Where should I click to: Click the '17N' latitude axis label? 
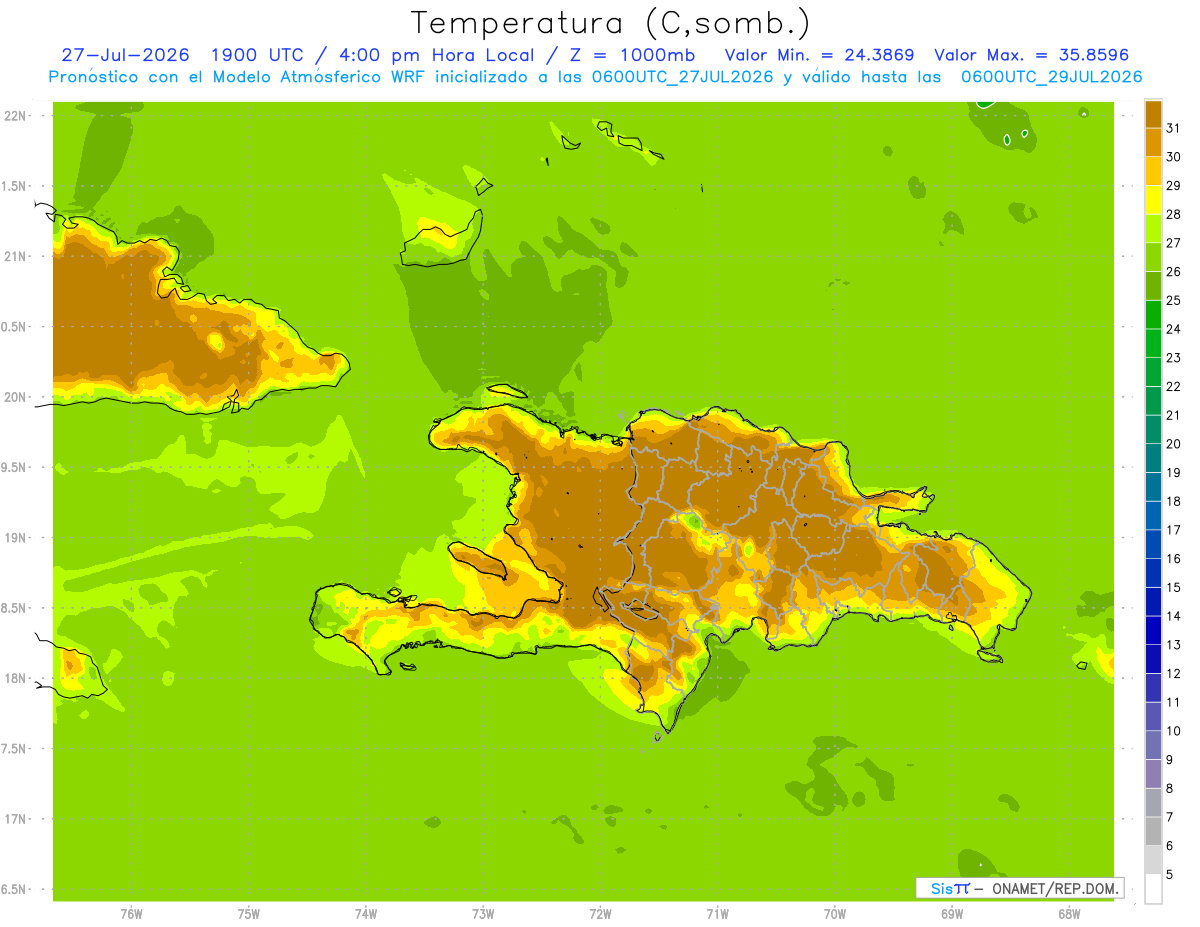tap(14, 819)
